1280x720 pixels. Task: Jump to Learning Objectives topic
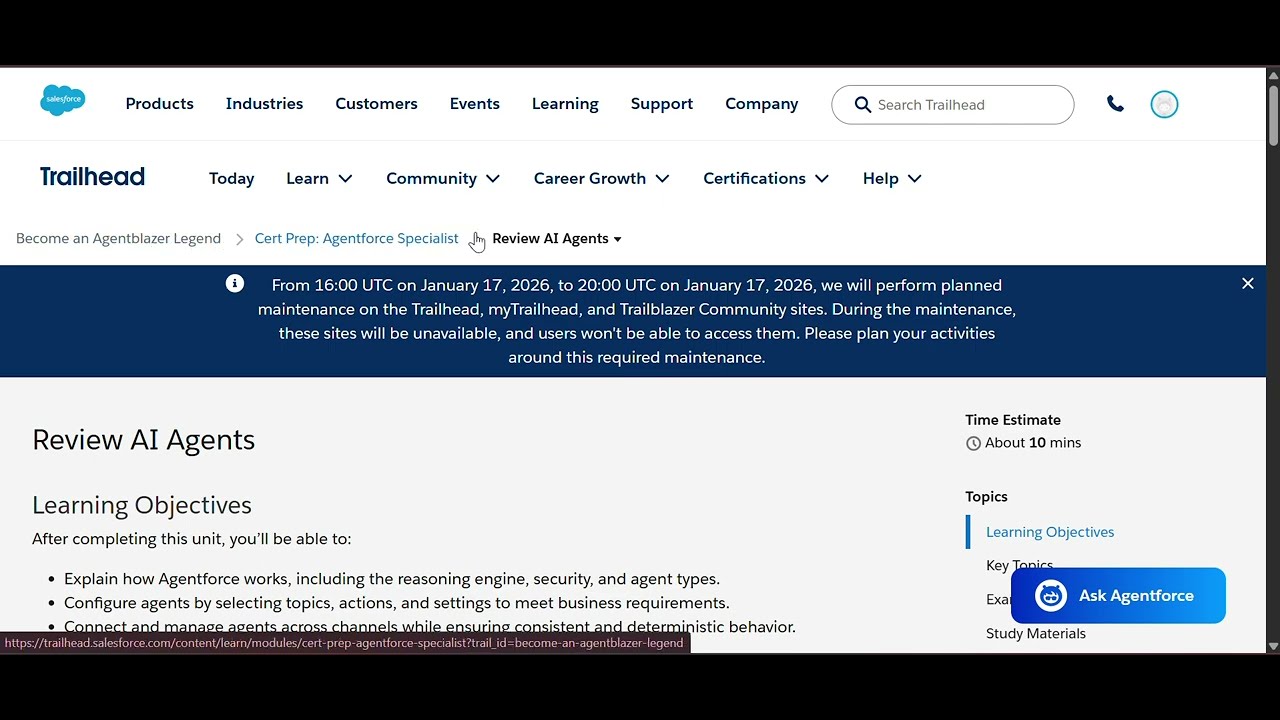[x=1050, y=532]
